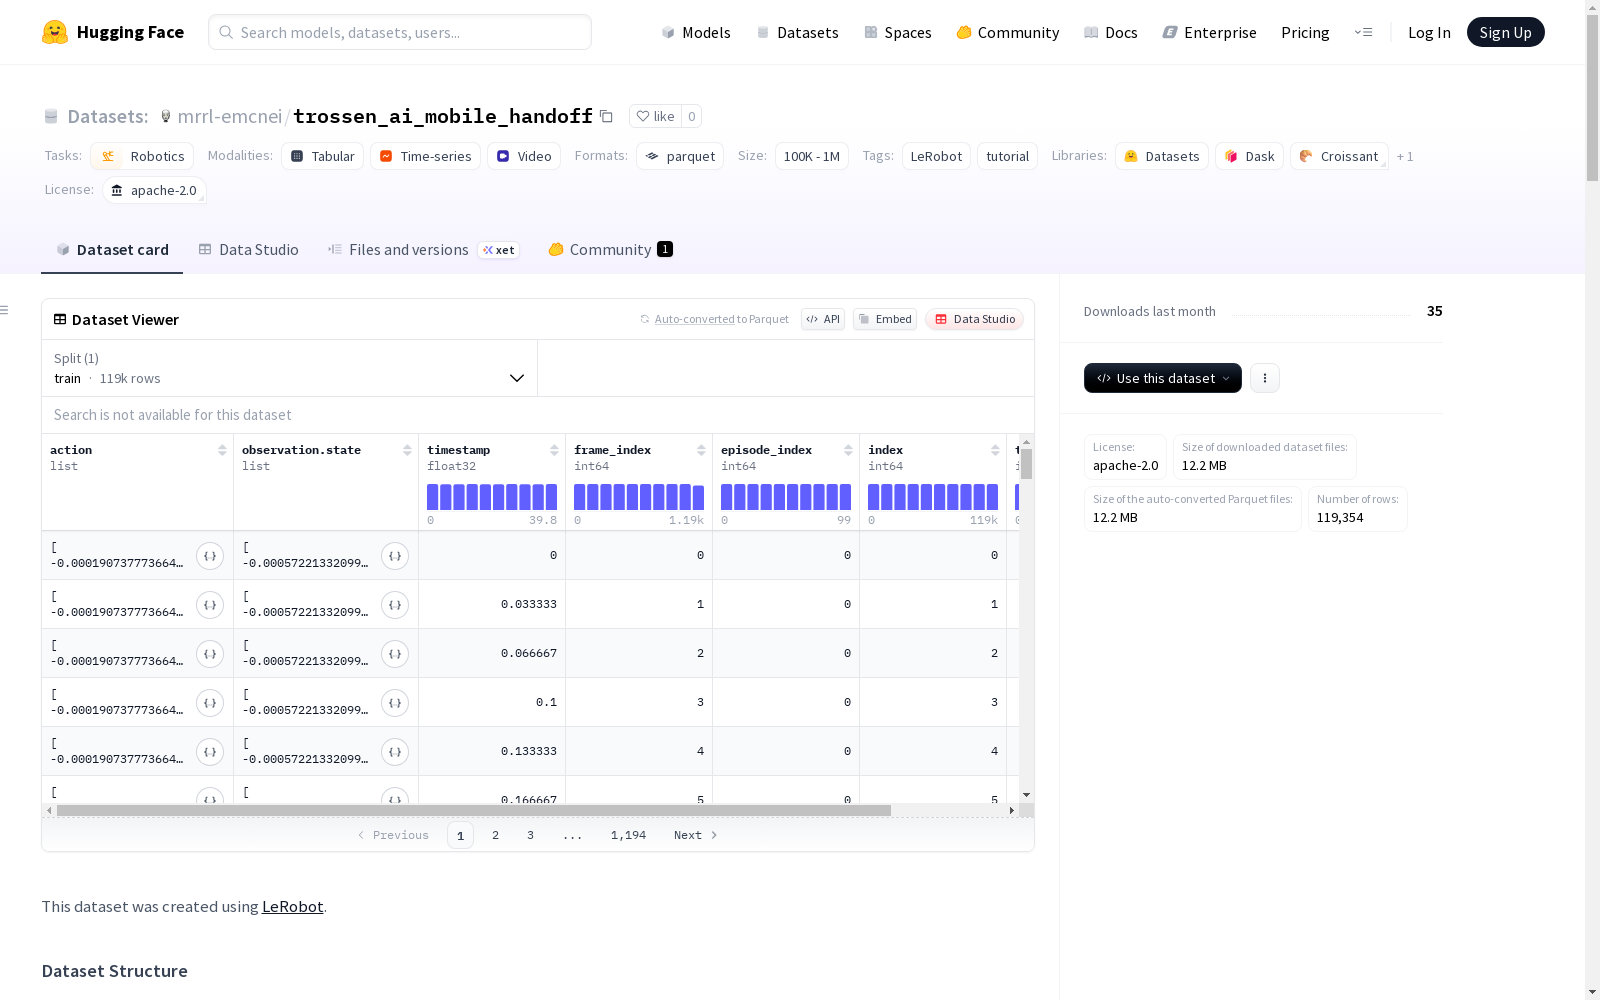
Task: Expand action cell in timestamp 0.066667 row
Action: 210,654
